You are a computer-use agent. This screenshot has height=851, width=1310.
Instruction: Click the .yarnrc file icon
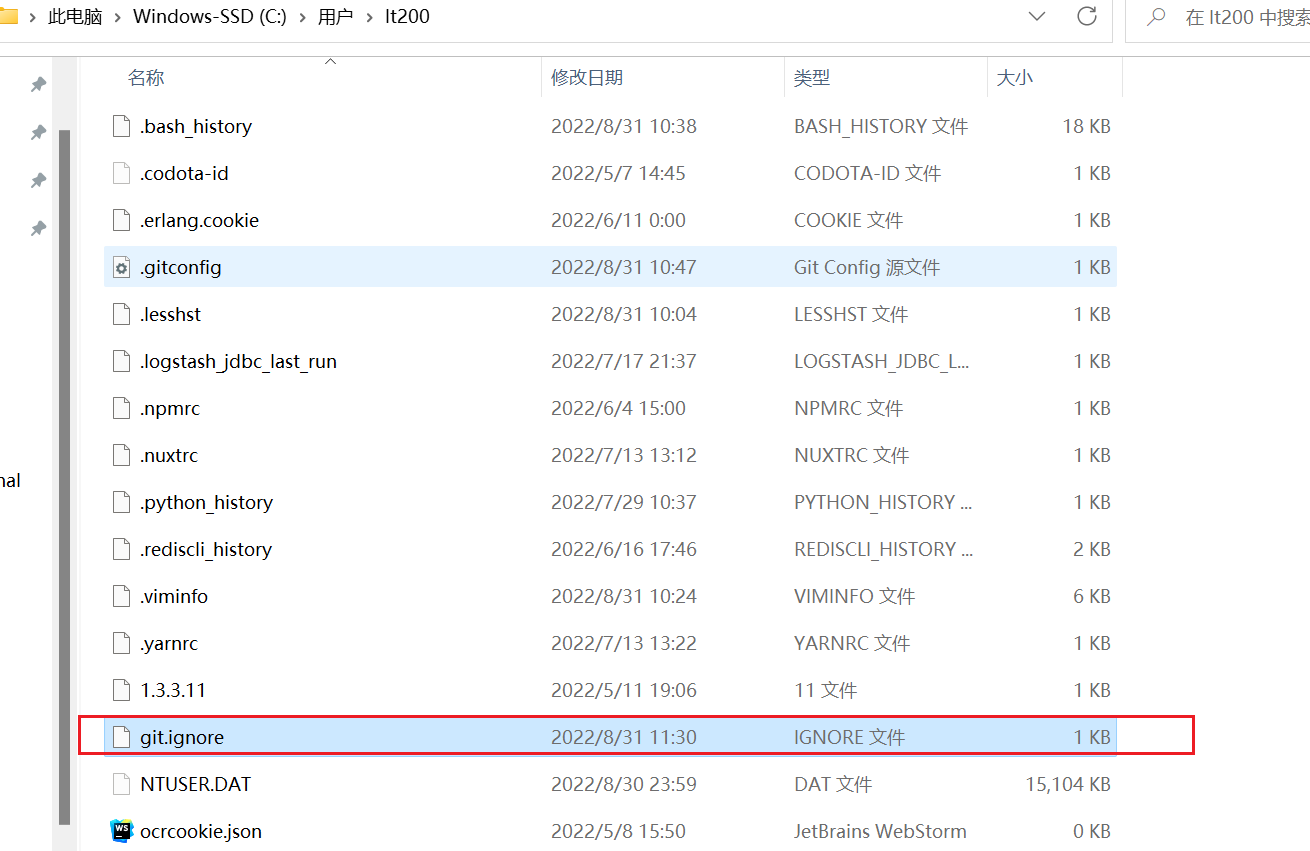[x=121, y=643]
